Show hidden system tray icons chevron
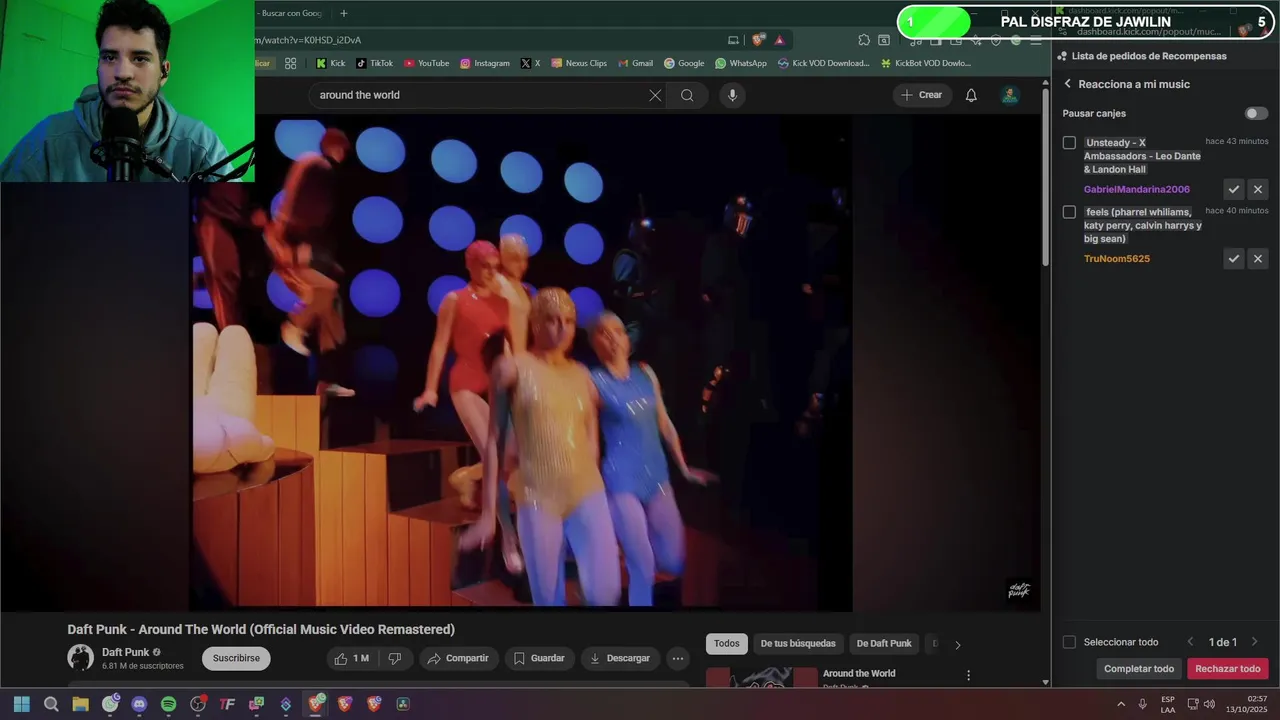The height and width of the screenshot is (720, 1280). [x=1121, y=704]
